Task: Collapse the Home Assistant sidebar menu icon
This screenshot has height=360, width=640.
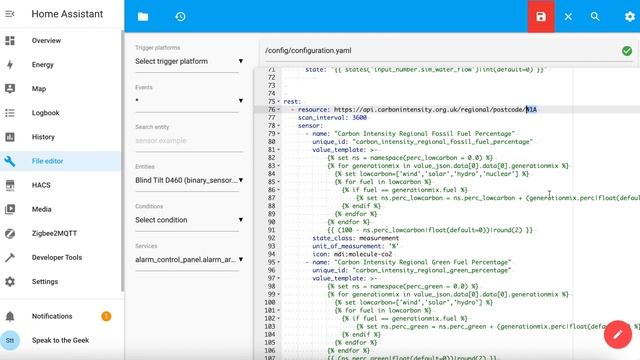Action: point(10,14)
